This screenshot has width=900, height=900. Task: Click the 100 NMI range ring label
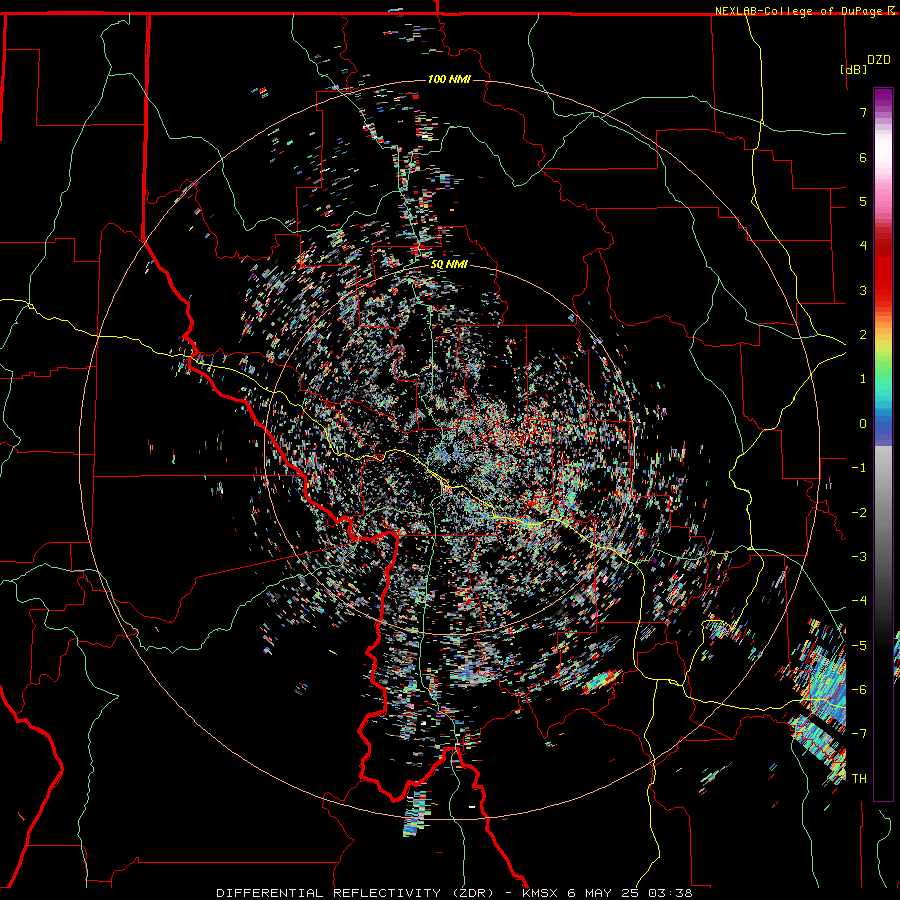pyautogui.click(x=449, y=79)
